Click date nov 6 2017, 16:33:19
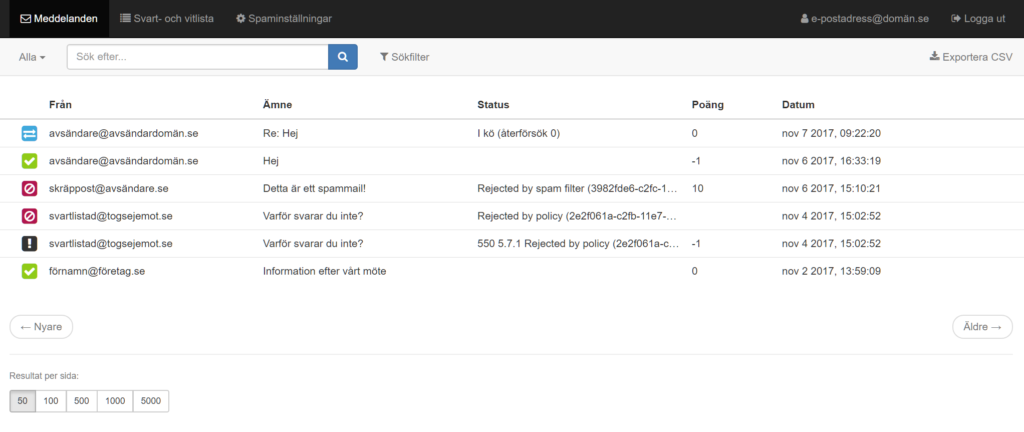The image size is (1024, 432). (831, 161)
